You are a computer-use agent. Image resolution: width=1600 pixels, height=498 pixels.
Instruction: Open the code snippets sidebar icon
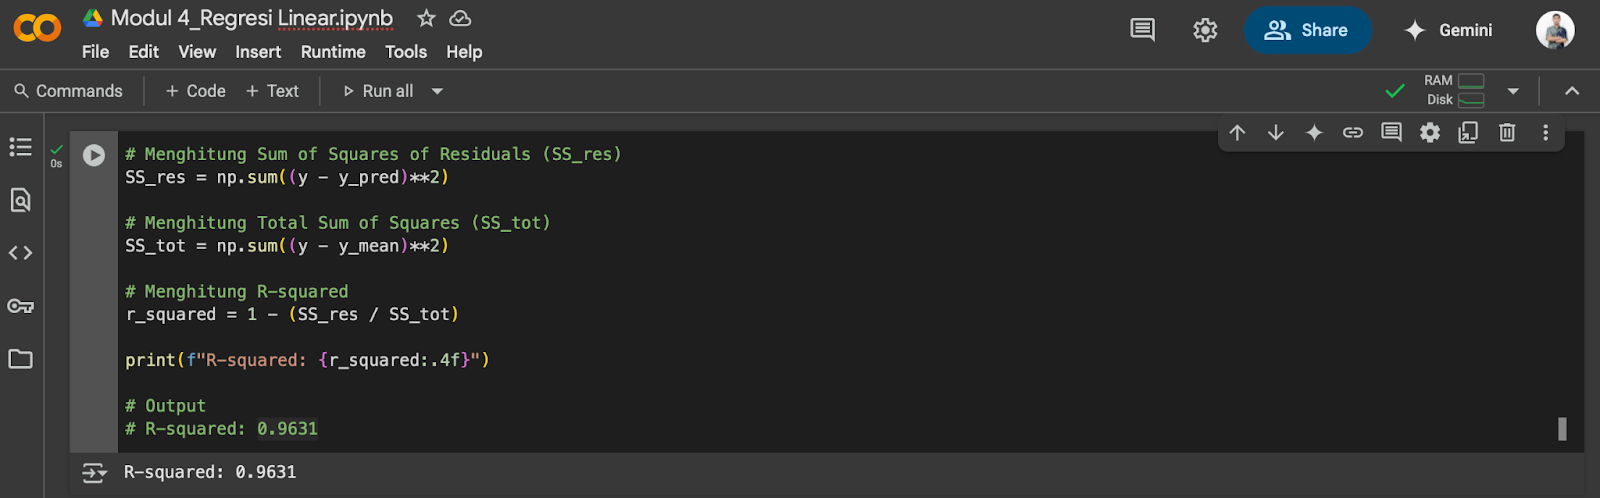point(21,253)
